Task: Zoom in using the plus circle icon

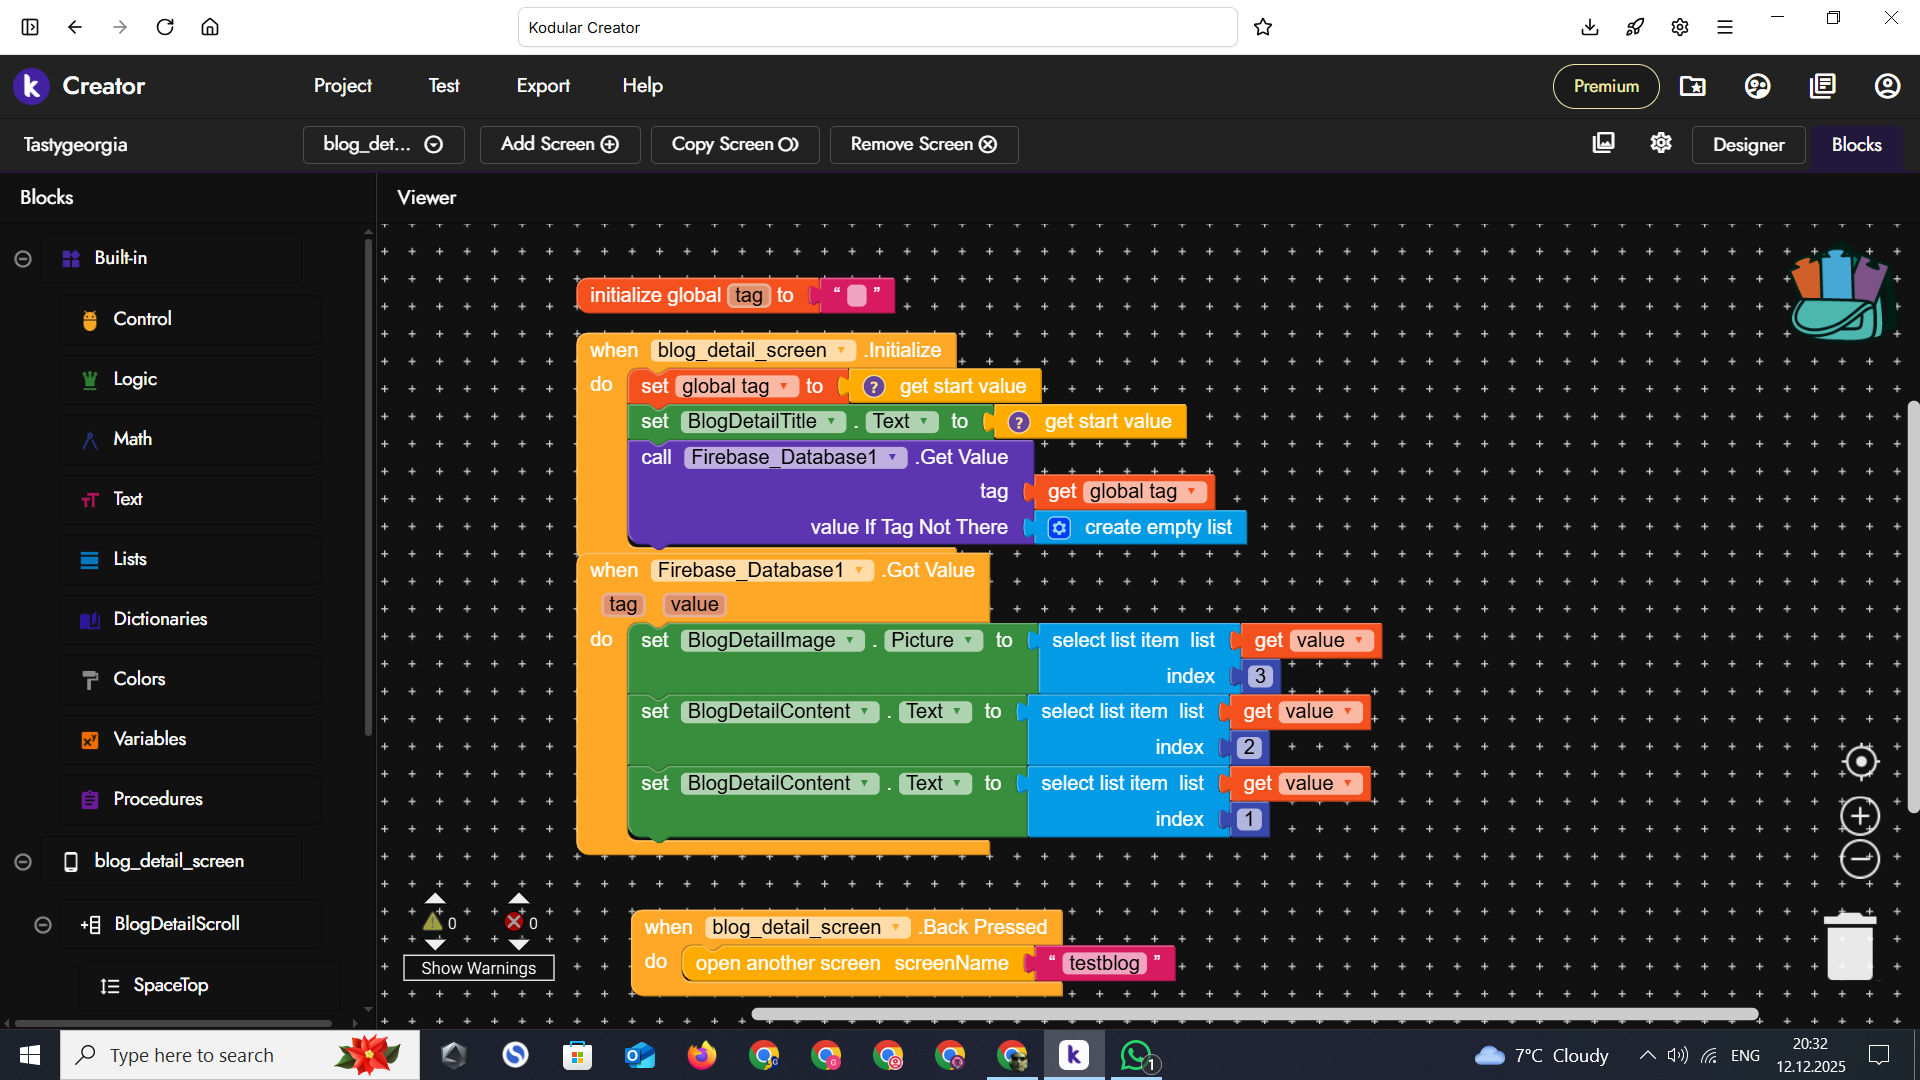Action: pos(1860,816)
